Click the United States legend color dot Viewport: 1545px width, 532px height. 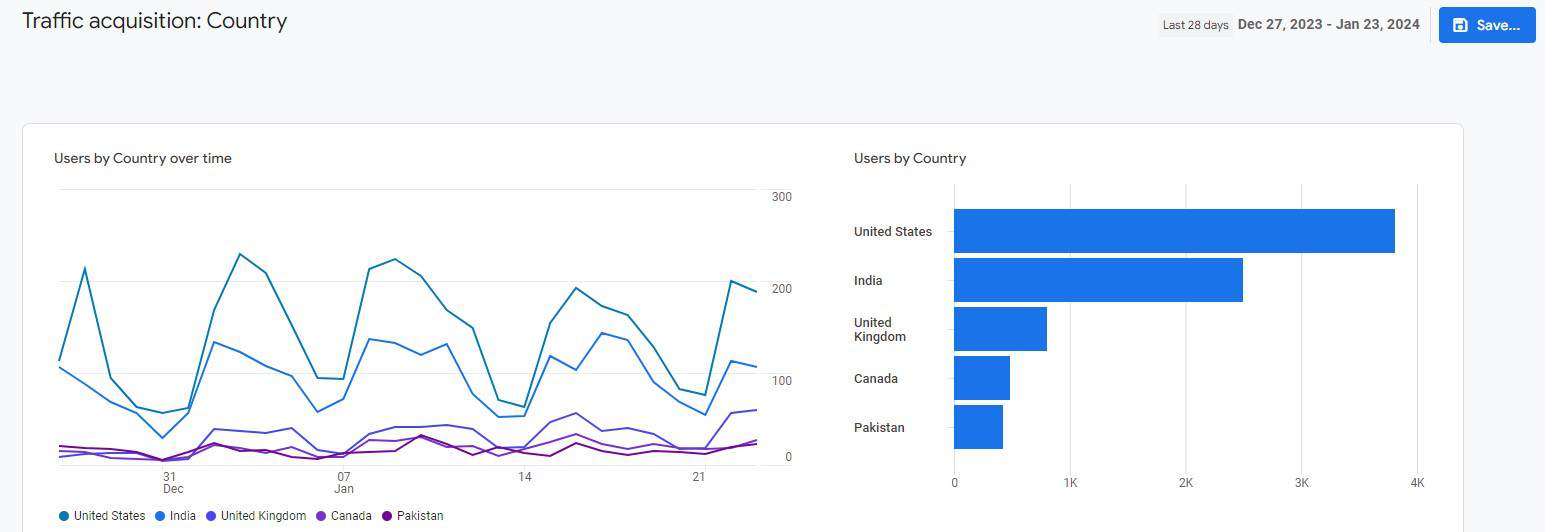click(64, 516)
